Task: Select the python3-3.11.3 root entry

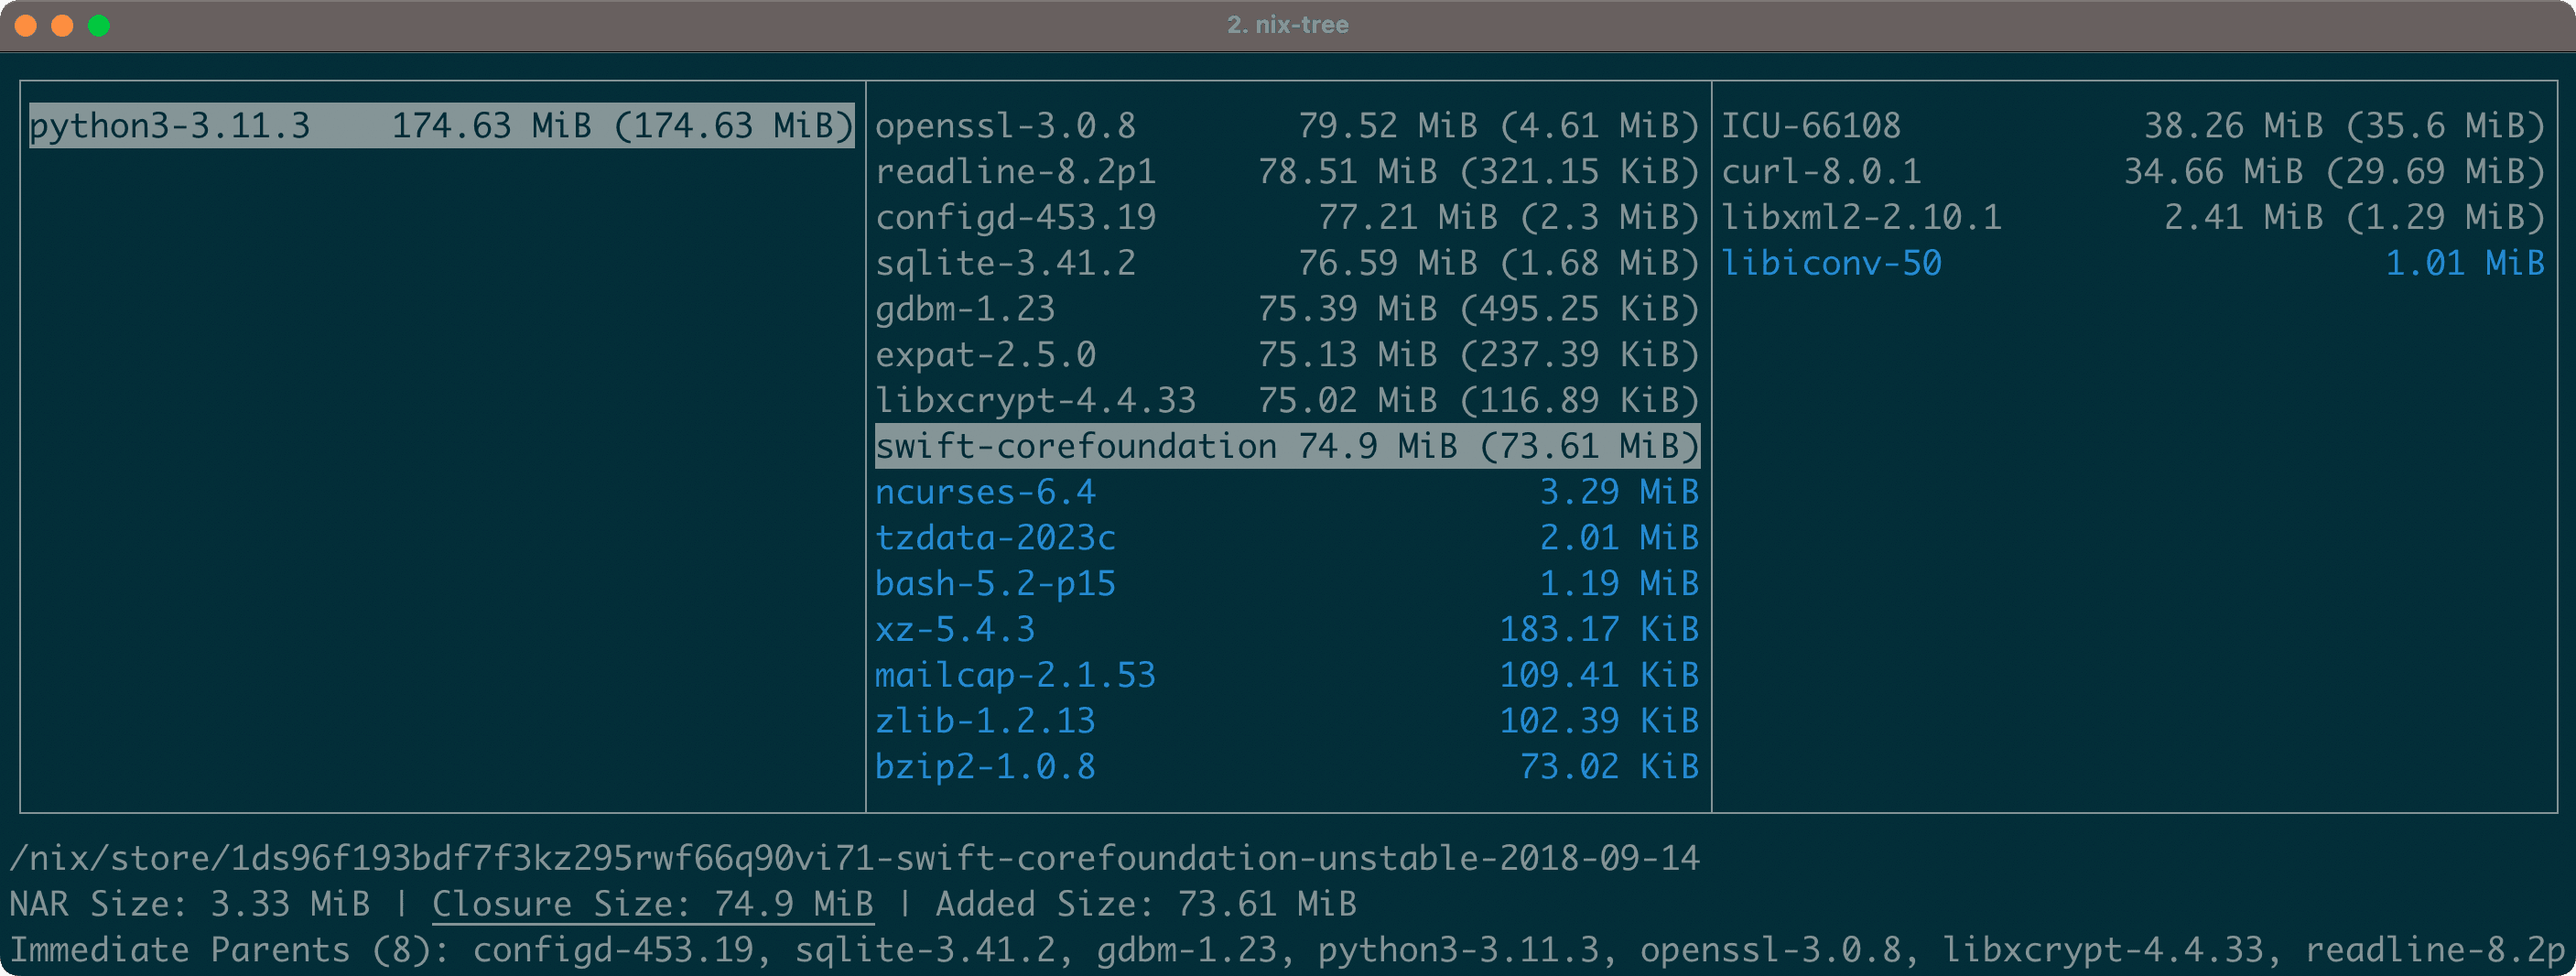Action: tap(441, 126)
